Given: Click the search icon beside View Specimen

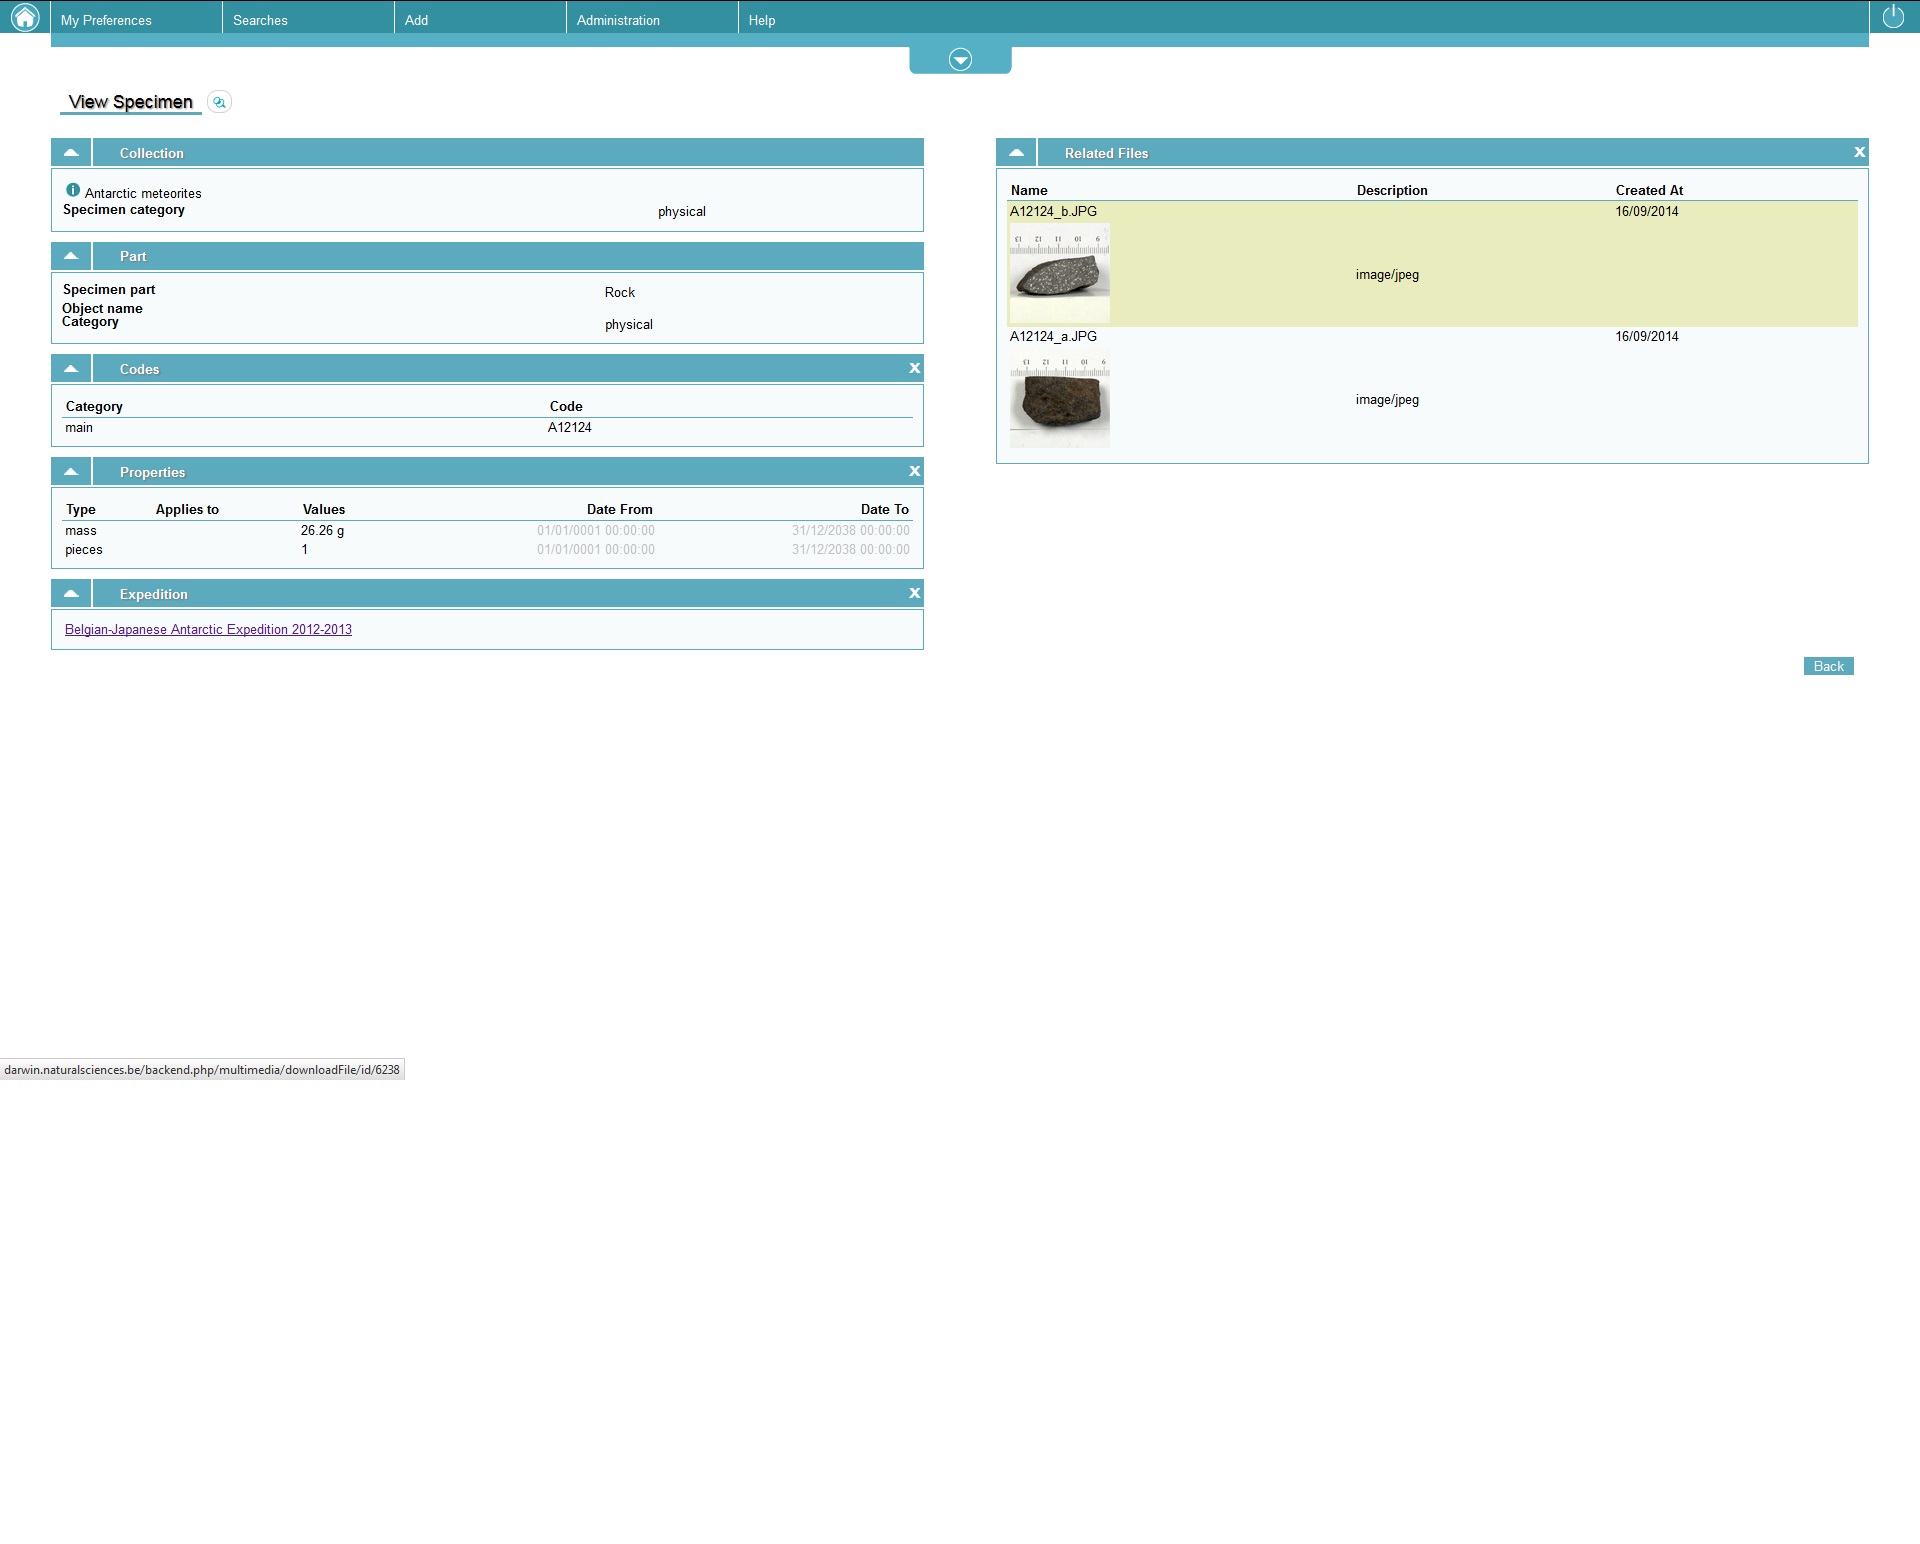Looking at the screenshot, I should tap(219, 102).
